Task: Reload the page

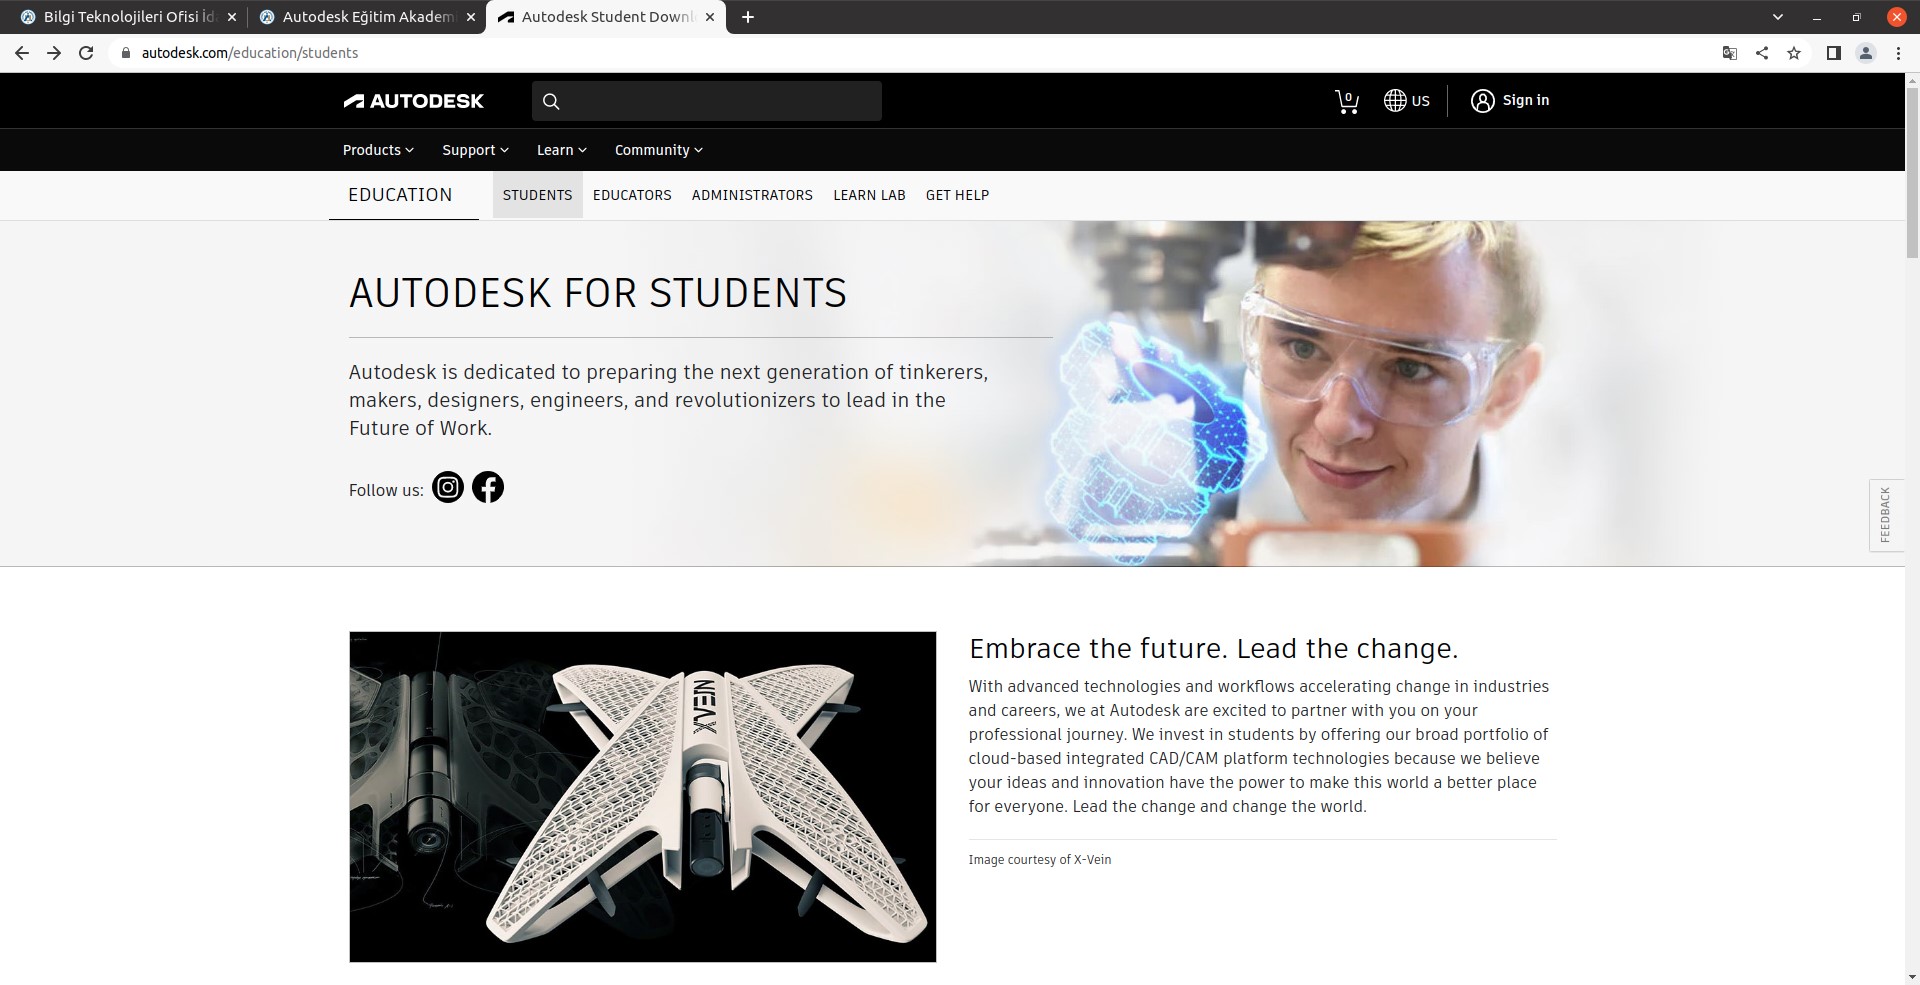Action: (x=86, y=53)
